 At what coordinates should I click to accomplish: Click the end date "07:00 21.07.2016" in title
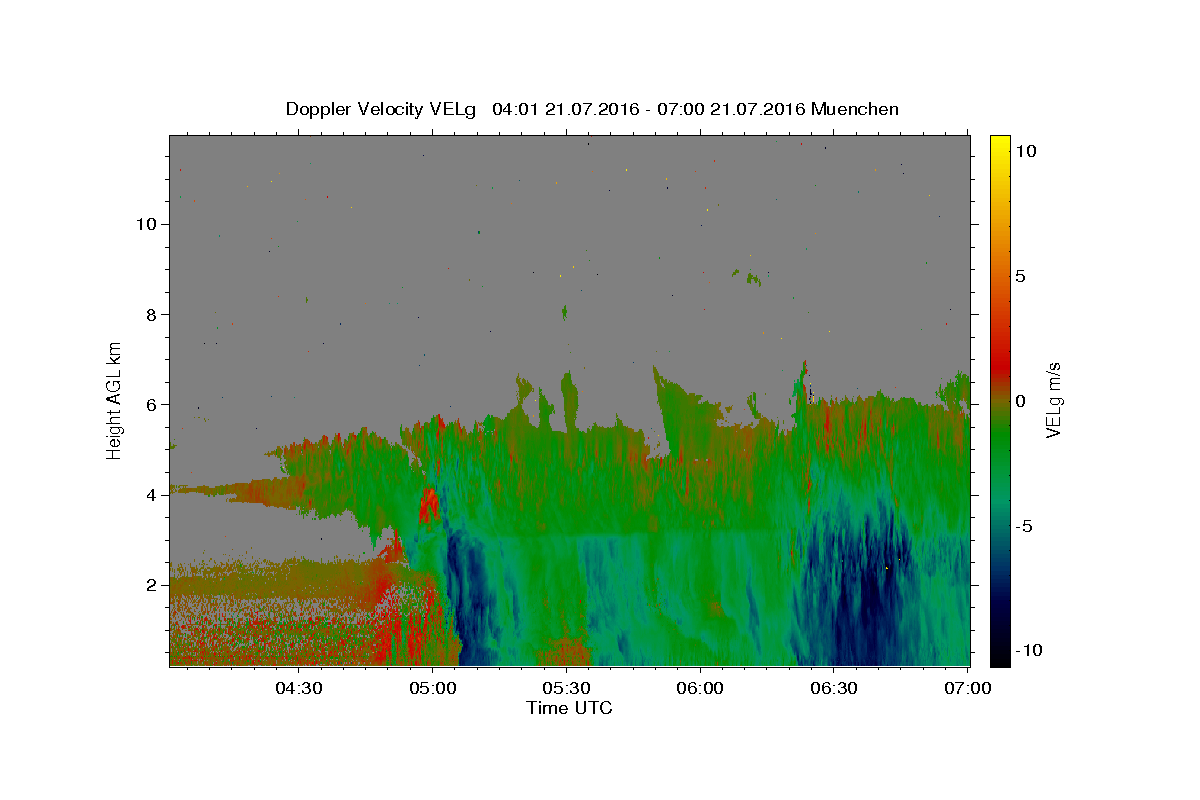pyautogui.click(x=731, y=109)
